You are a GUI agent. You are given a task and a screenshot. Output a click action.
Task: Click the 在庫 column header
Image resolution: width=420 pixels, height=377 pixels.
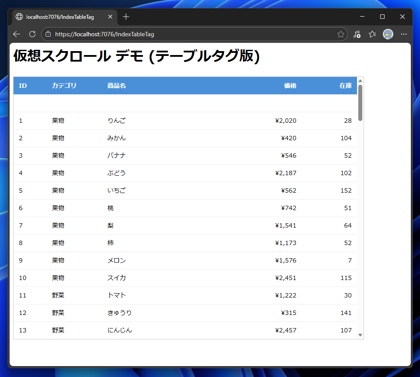tap(345, 86)
